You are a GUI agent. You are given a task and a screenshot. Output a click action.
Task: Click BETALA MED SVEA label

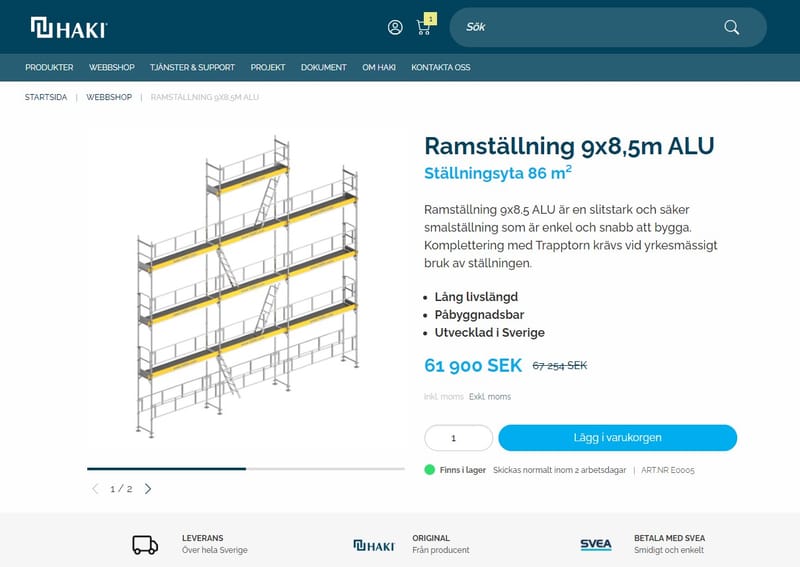point(669,538)
